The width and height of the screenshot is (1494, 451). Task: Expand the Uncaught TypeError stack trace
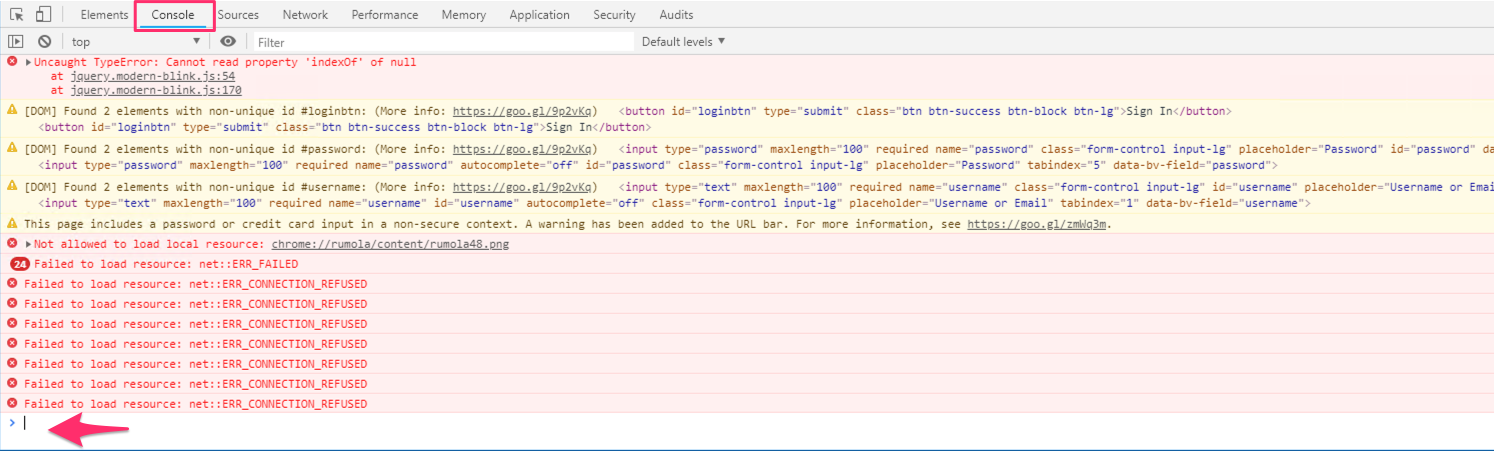coord(29,62)
